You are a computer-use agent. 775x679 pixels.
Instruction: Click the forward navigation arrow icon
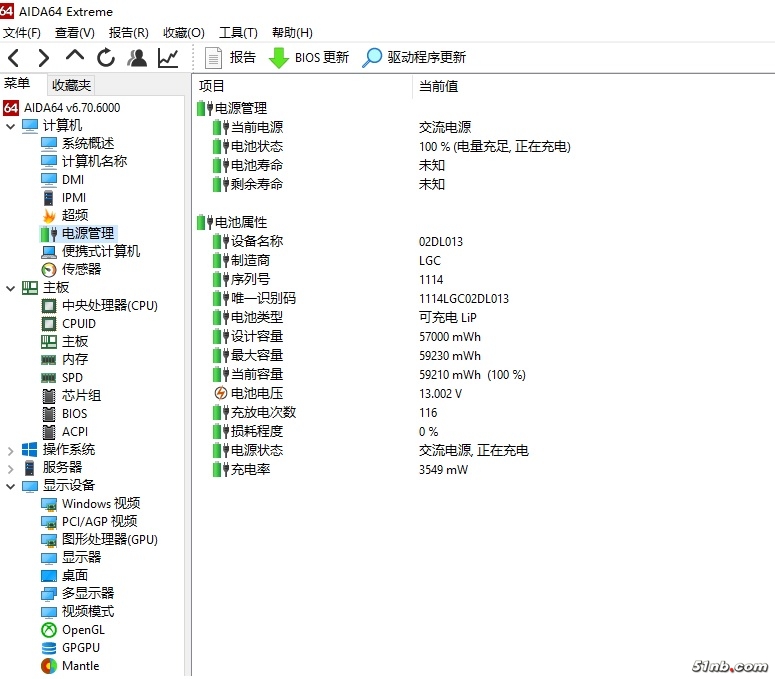coord(44,58)
